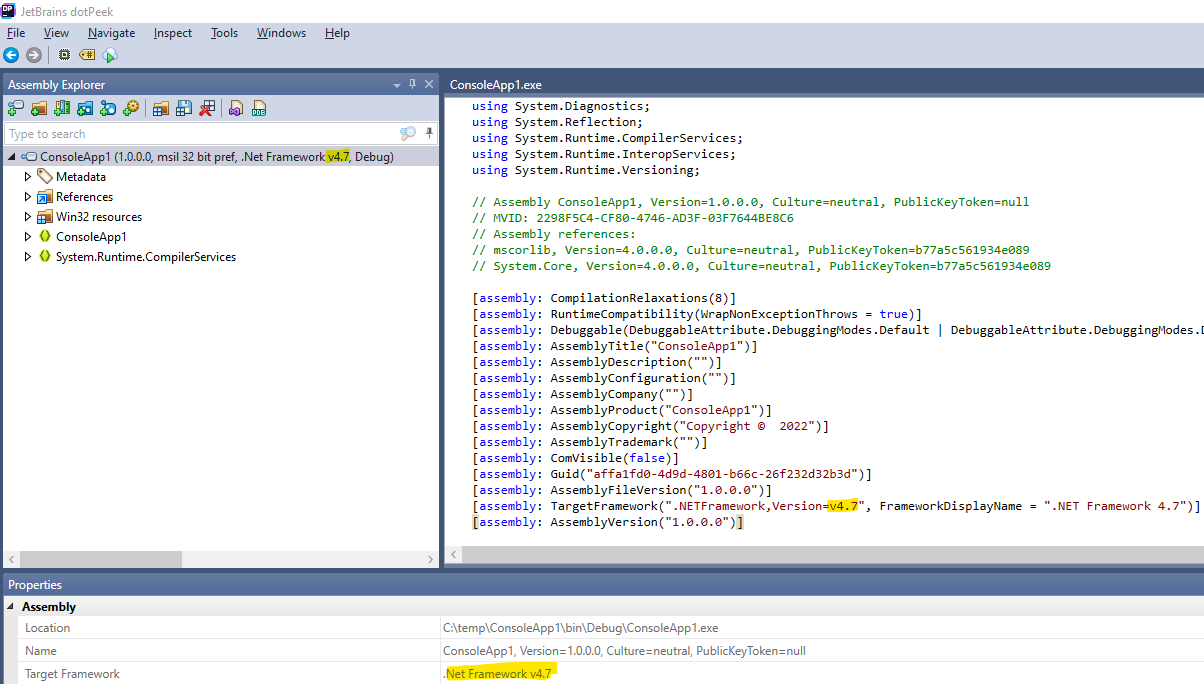Open the Process Explorer chip icon
Screen dimensions: 1204x684
click(65, 55)
